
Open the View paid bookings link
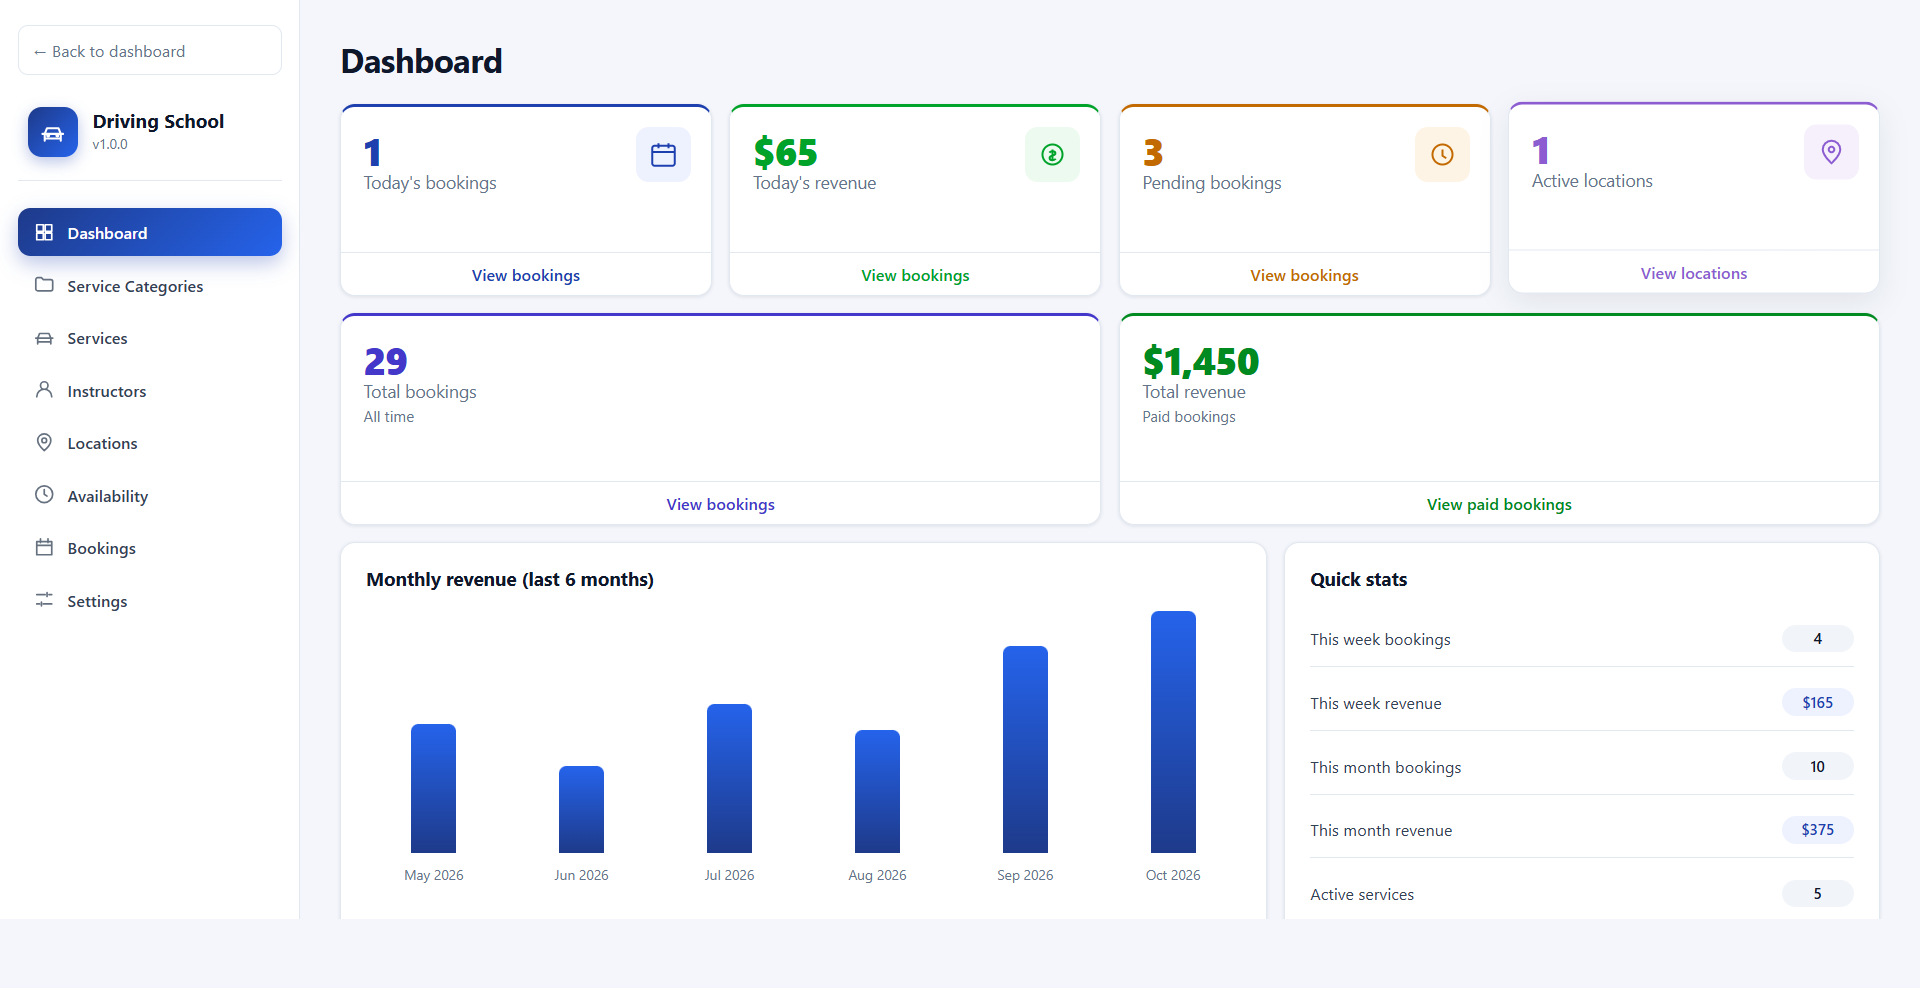pyautogui.click(x=1499, y=504)
